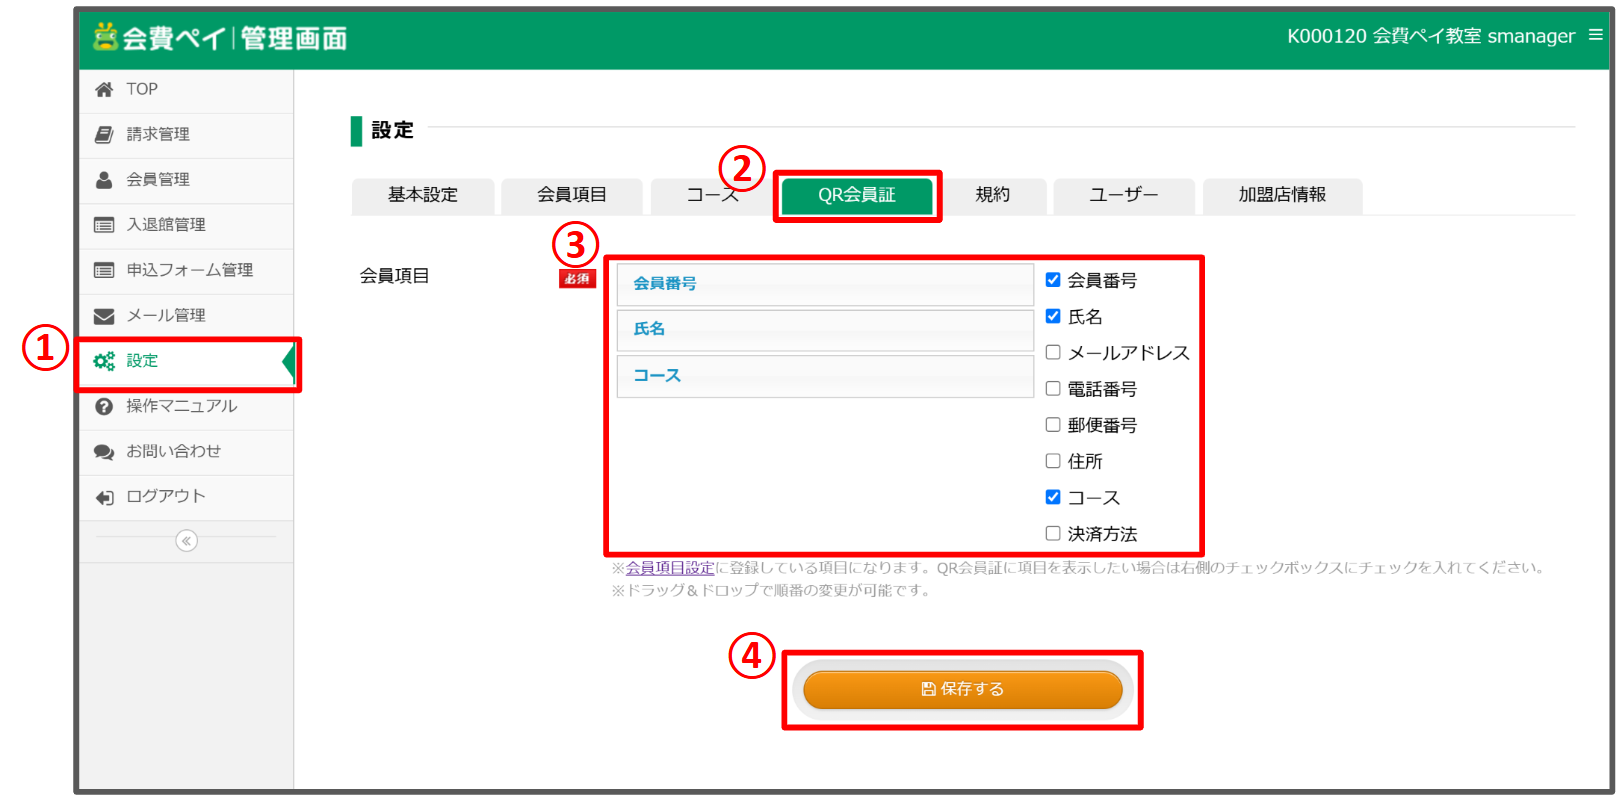Click the 会員管理 person icon
The width and height of the screenshot is (1623, 799).
click(x=104, y=180)
